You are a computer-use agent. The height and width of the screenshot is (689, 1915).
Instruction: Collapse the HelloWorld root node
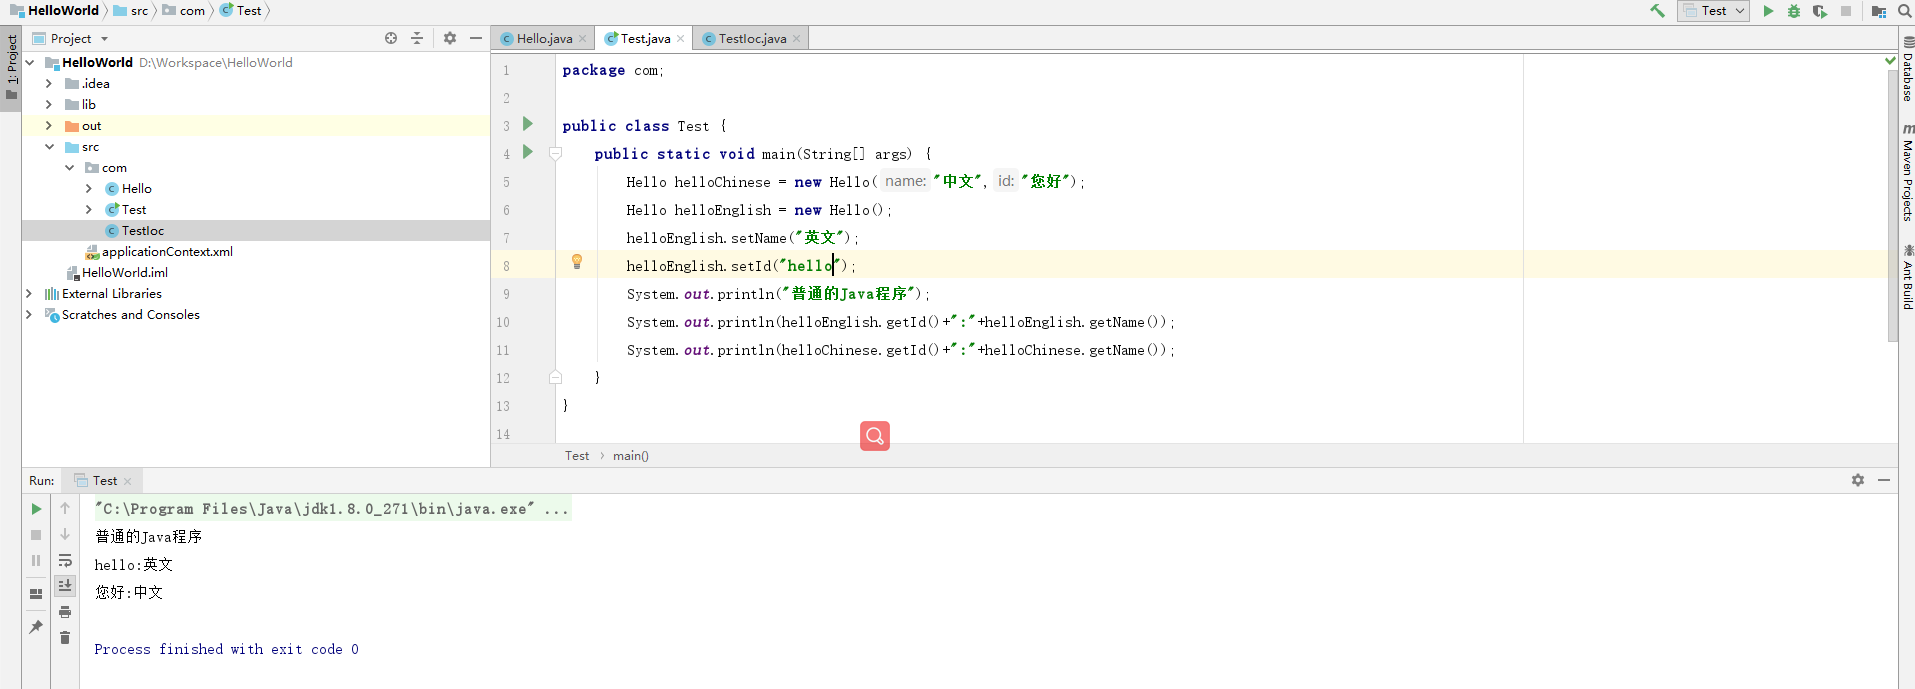[x=30, y=62]
